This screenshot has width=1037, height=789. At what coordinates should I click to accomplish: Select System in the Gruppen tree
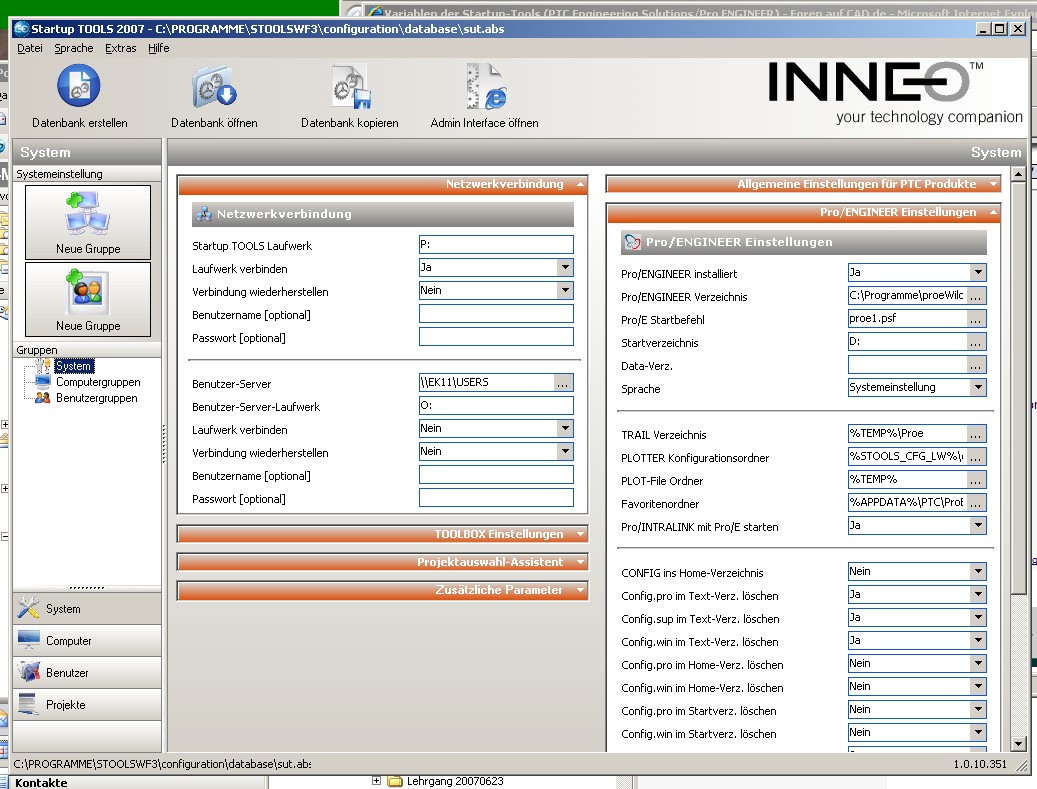tap(73, 366)
